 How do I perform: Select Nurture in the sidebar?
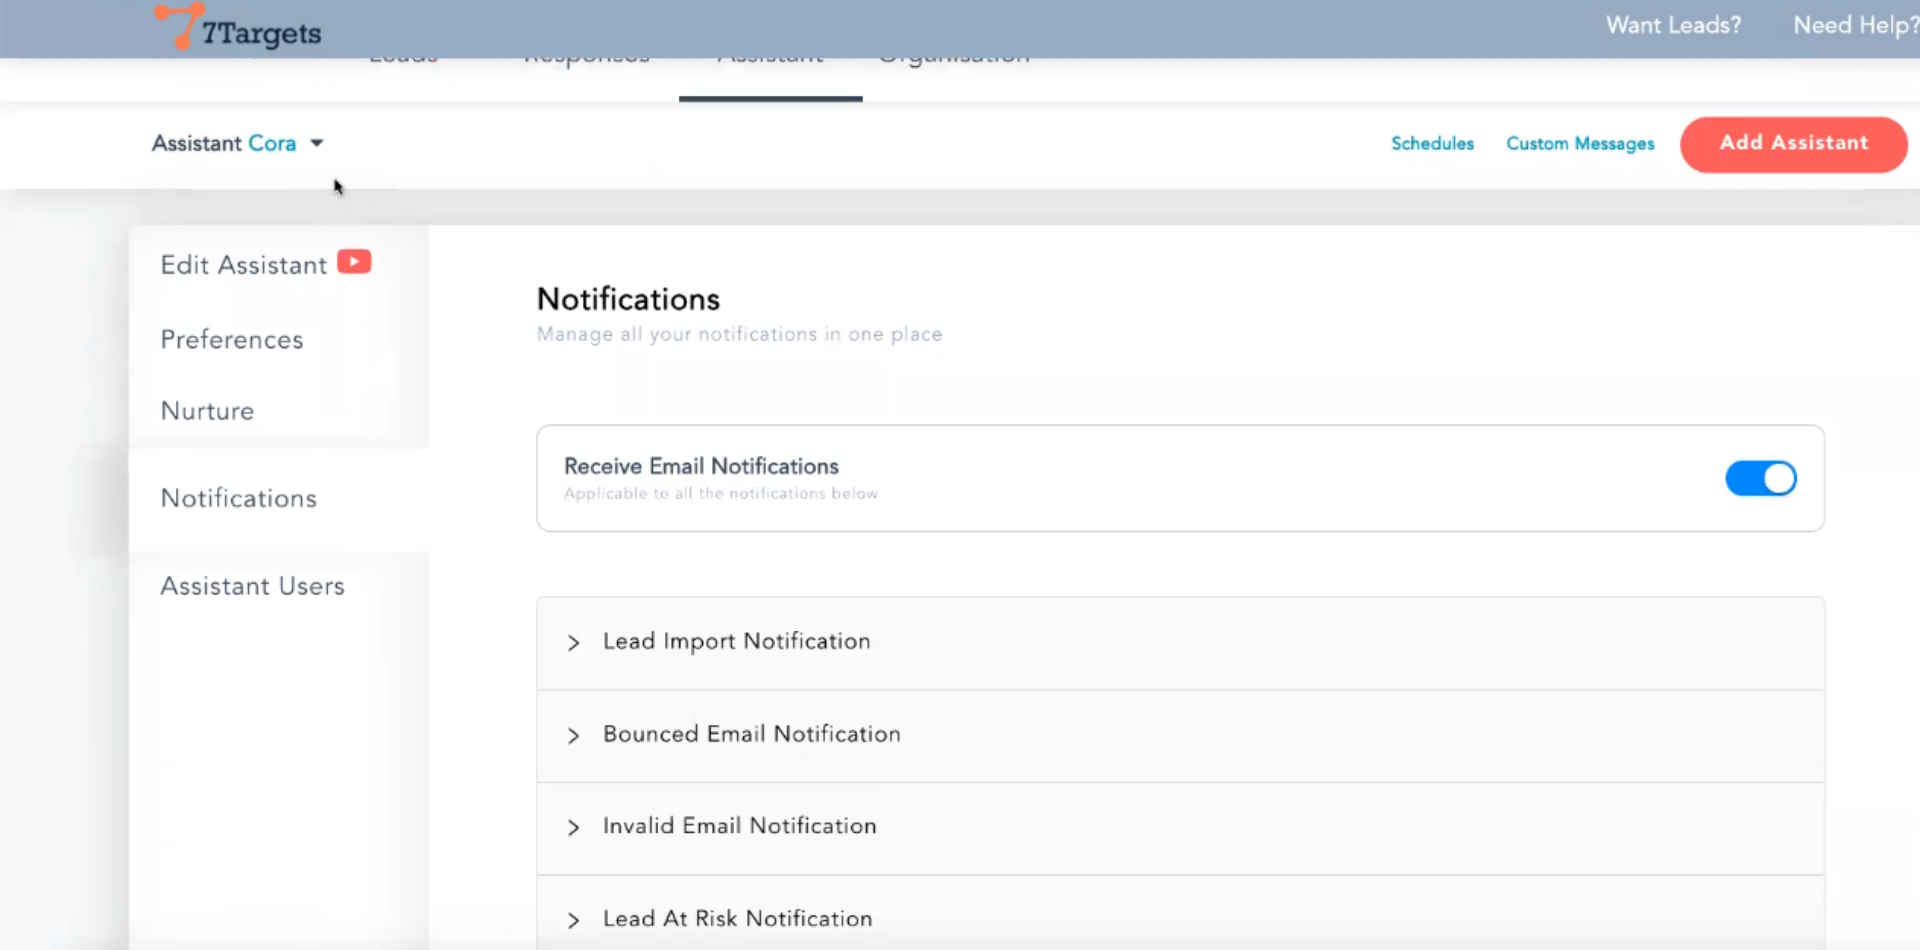[207, 411]
